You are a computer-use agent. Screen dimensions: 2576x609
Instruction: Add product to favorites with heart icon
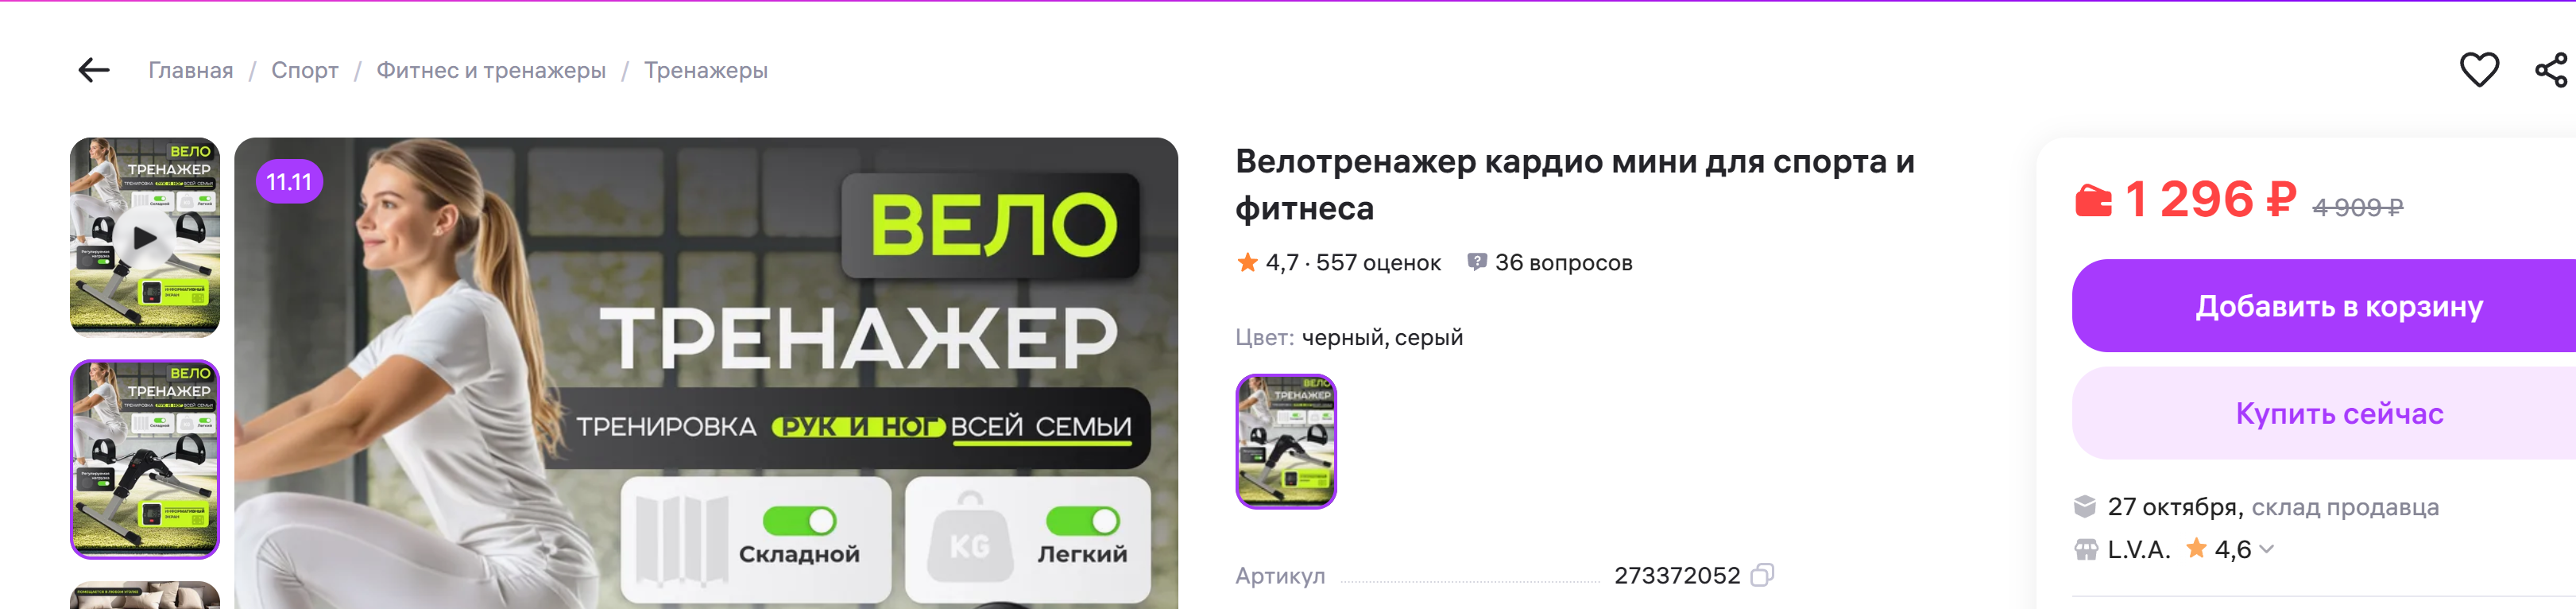2479,70
